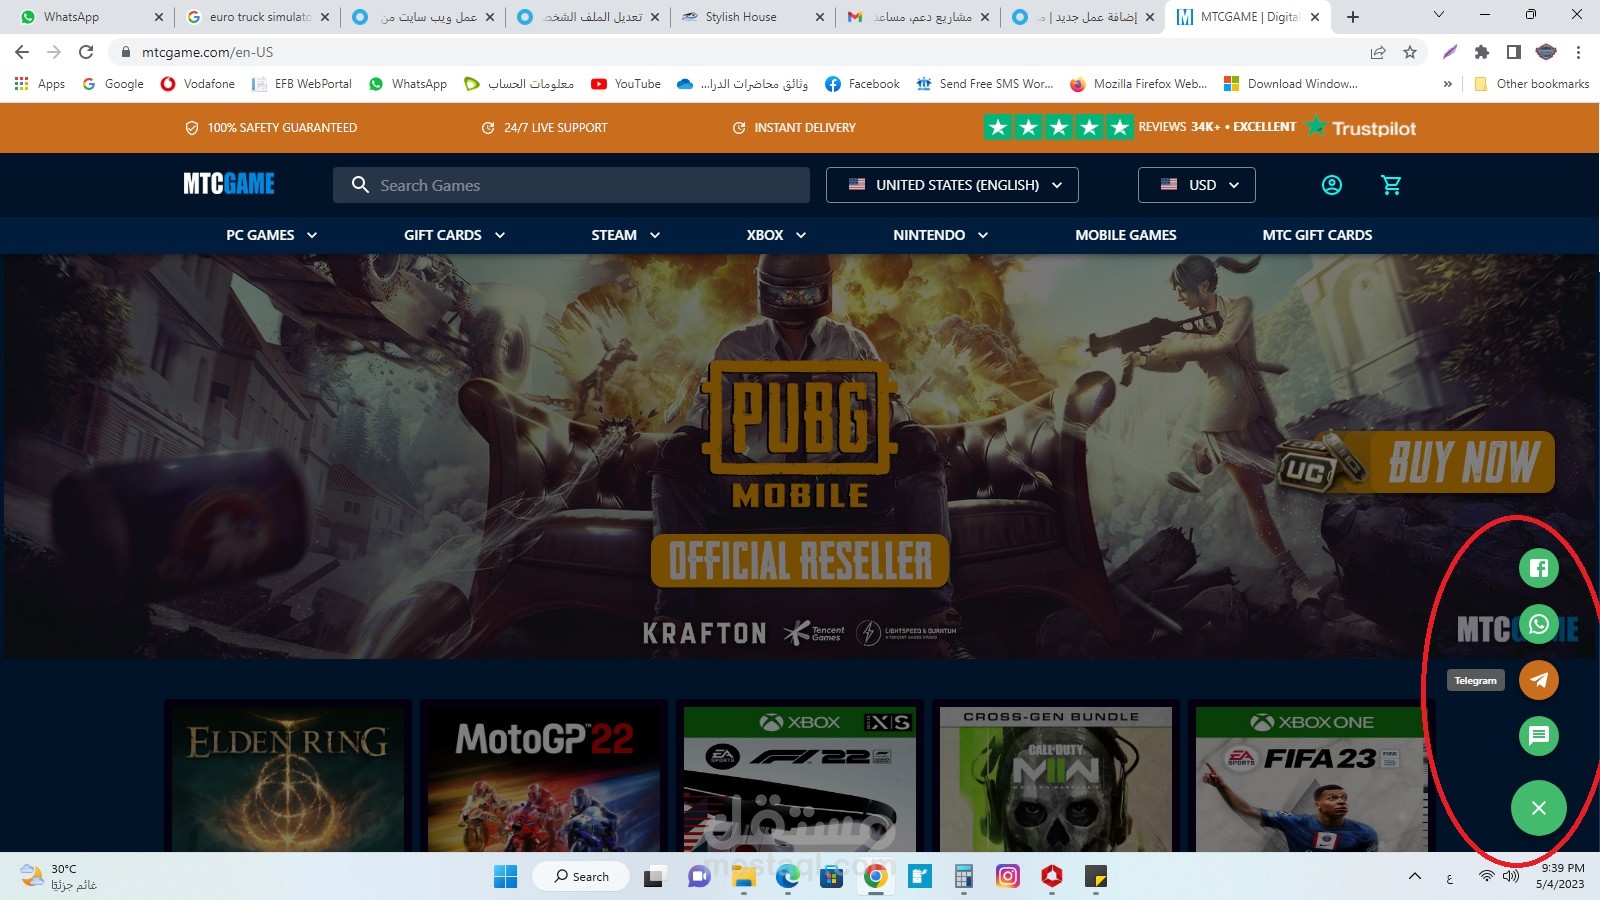This screenshot has height=900, width=1600.
Task: Open the Call of Duty MWII thumbnail
Action: (x=1056, y=778)
